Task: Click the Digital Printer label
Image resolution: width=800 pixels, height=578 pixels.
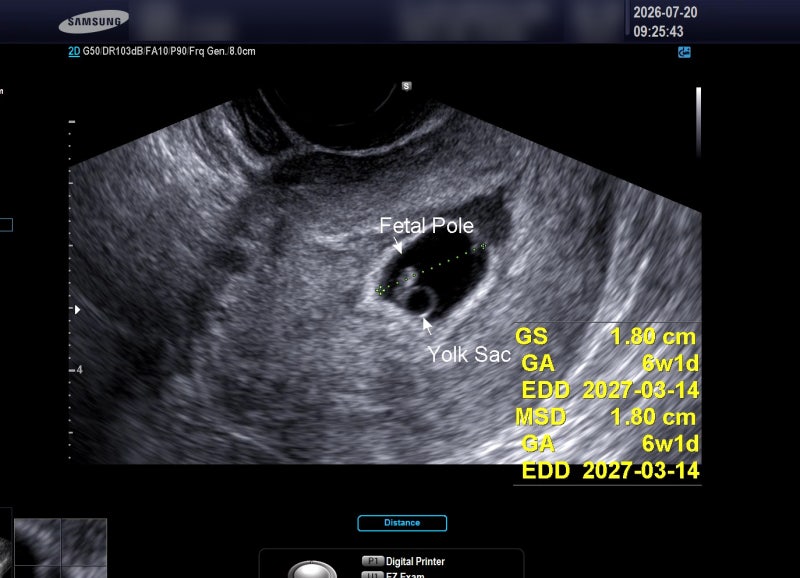Action: coord(415,561)
